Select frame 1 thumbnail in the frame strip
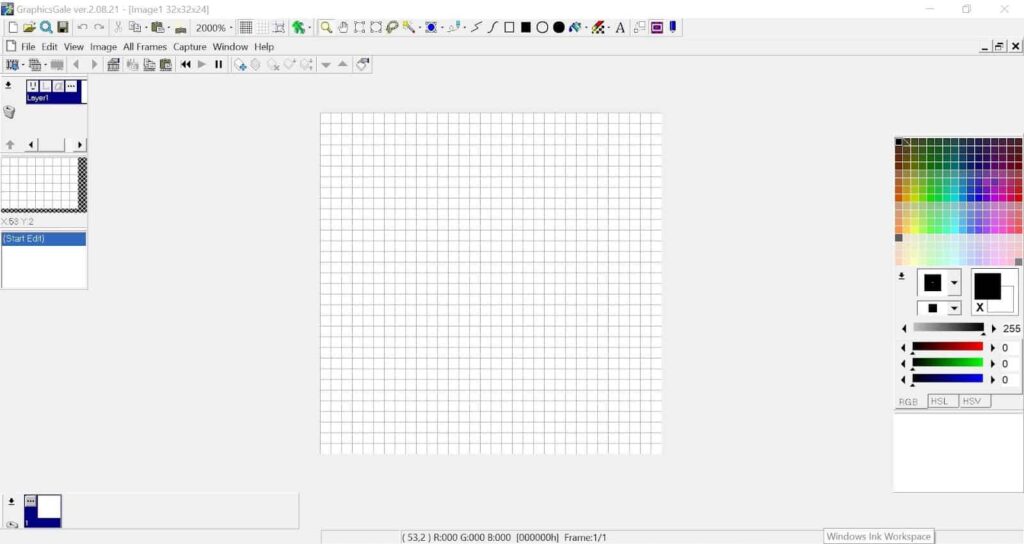1024x544 pixels. click(42, 511)
